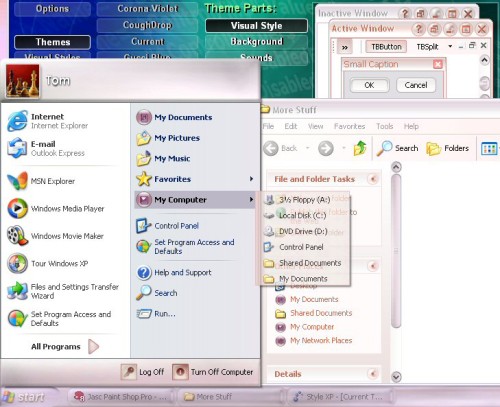The image size is (500, 407).
Task: Open Windows Movie Maker
Action: click(x=55, y=236)
